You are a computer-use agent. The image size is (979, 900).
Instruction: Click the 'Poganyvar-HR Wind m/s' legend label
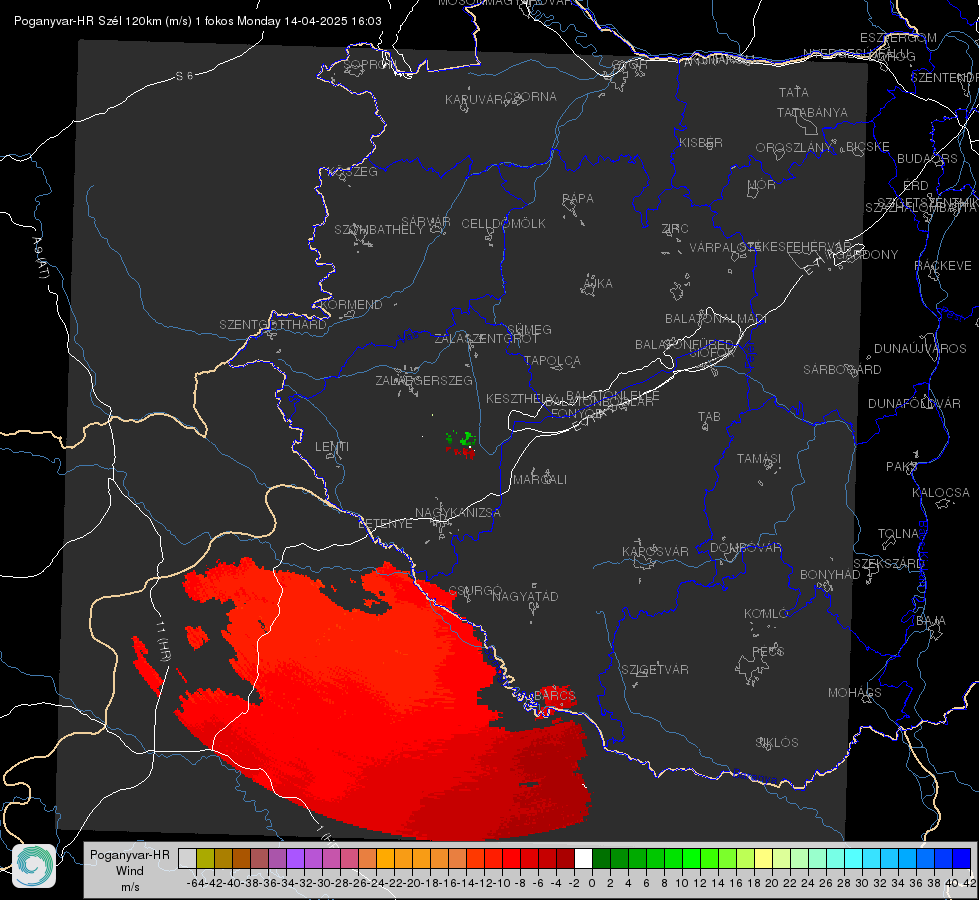point(130,870)
